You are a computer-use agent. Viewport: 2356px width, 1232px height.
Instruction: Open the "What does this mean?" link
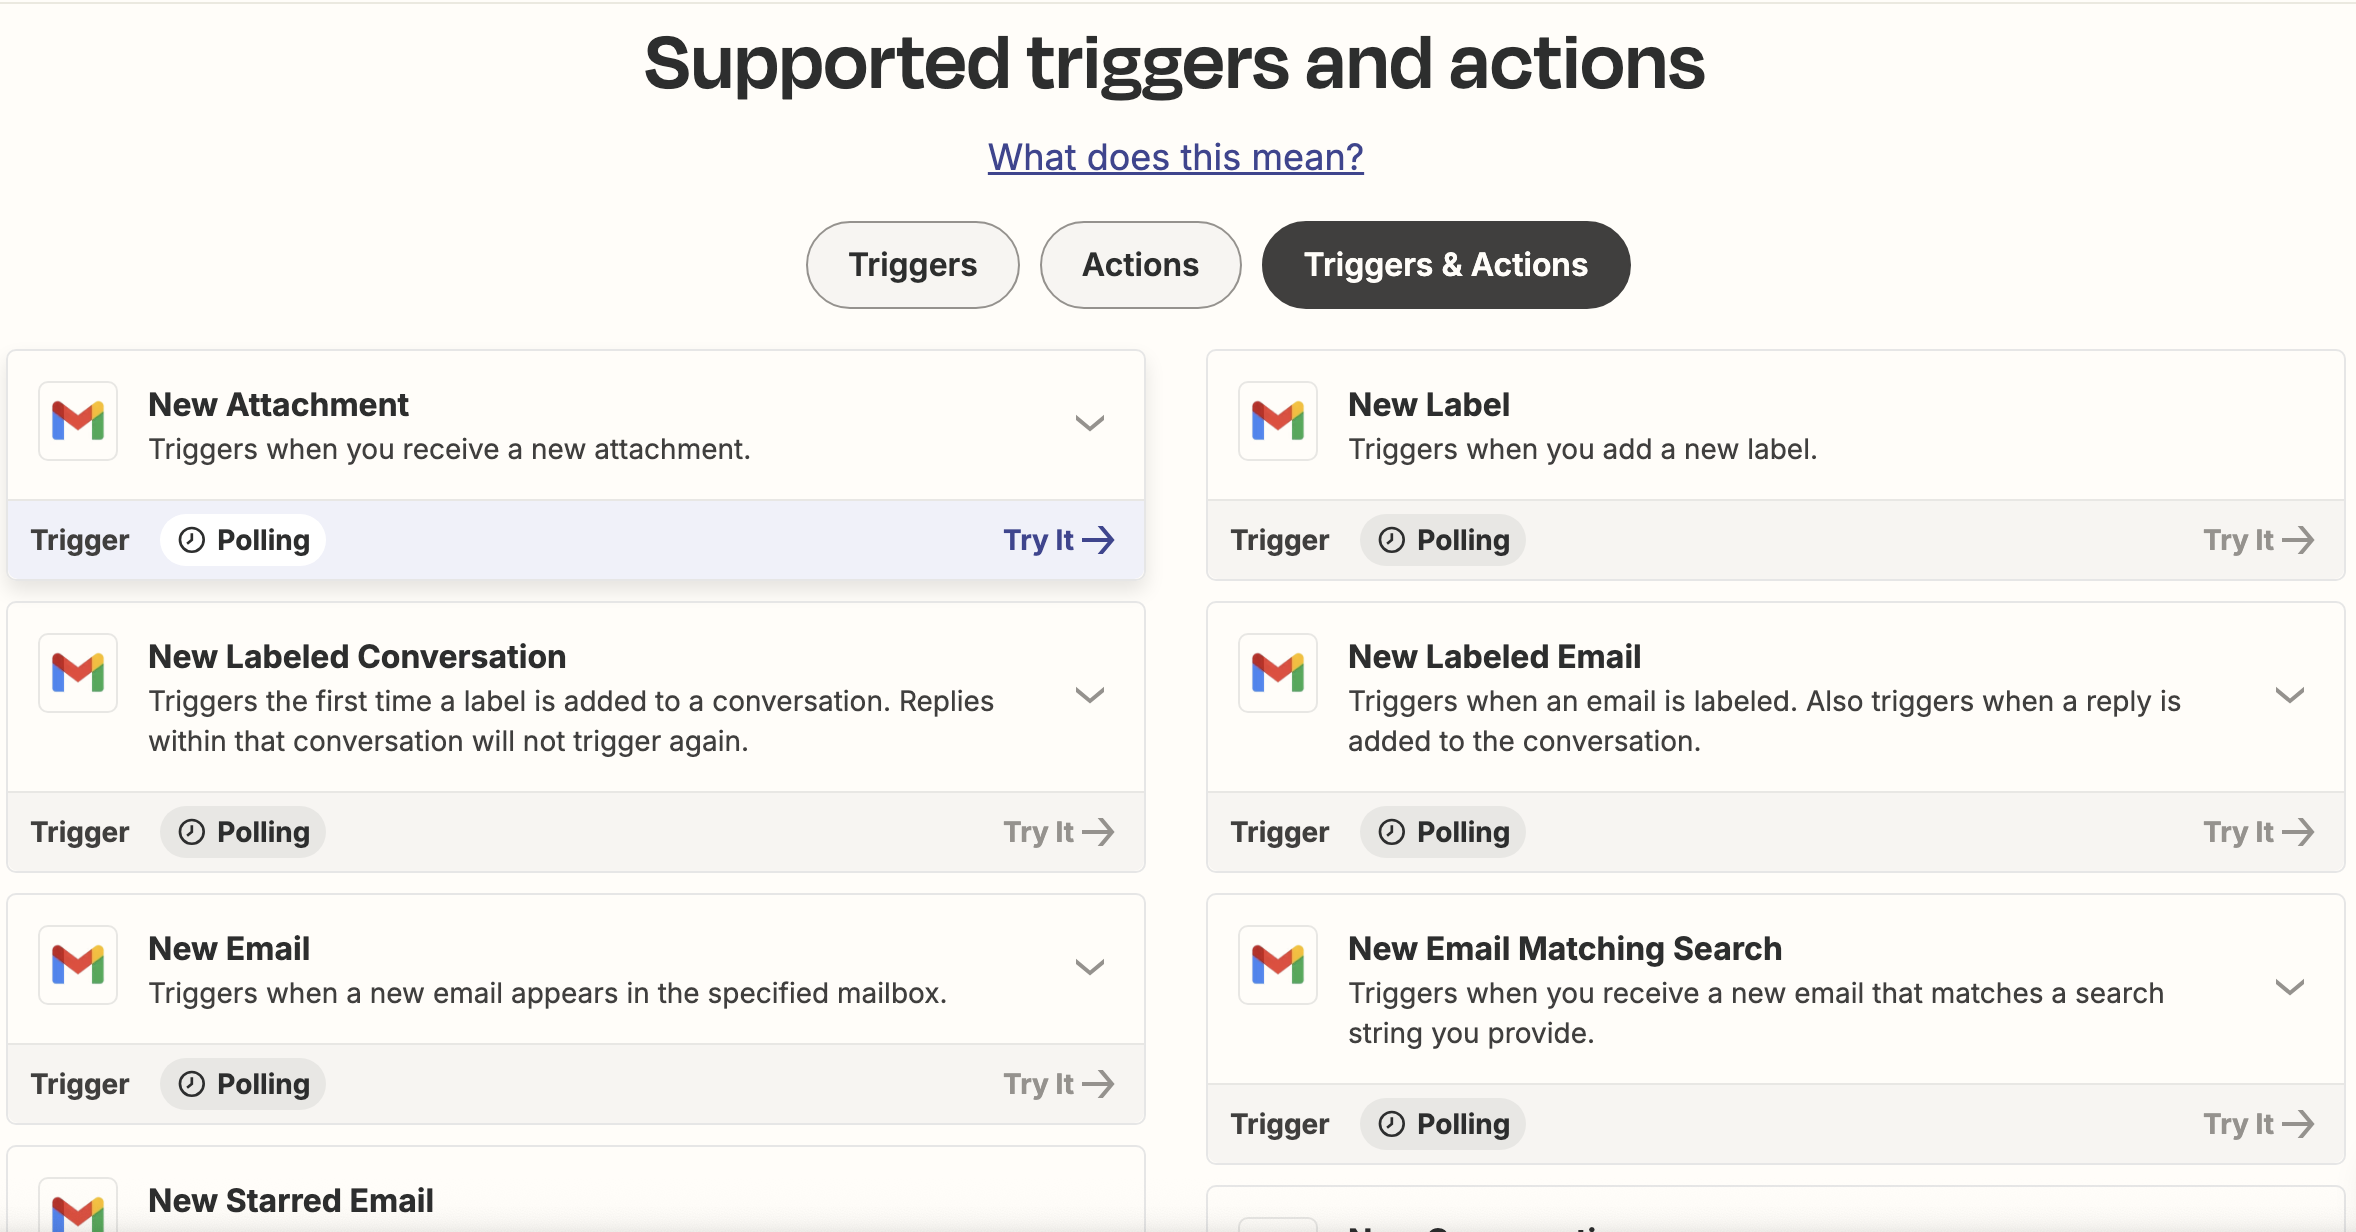(x=1175, y=157)
